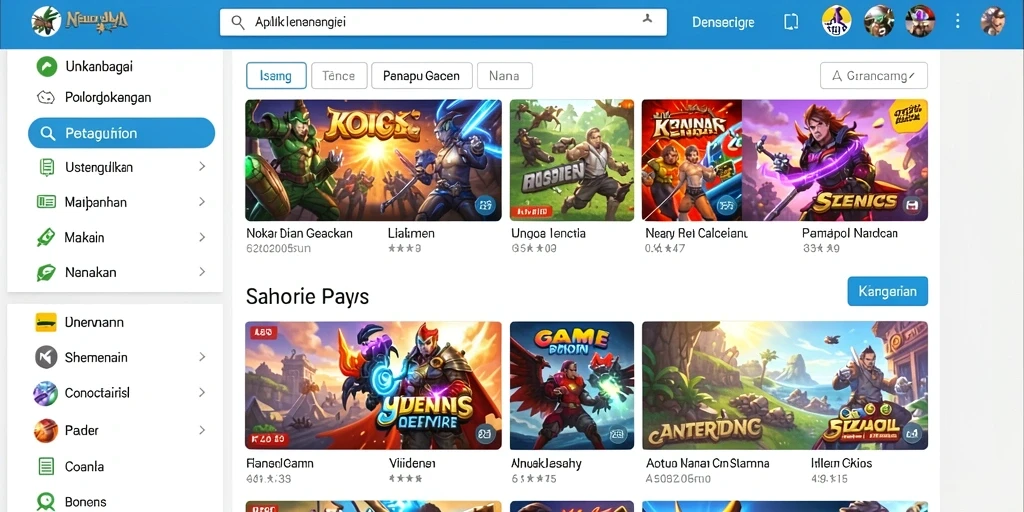Screen dimensions: 1024x512
Task: Open the purple hat avatar in header
Action: (920, 21)
